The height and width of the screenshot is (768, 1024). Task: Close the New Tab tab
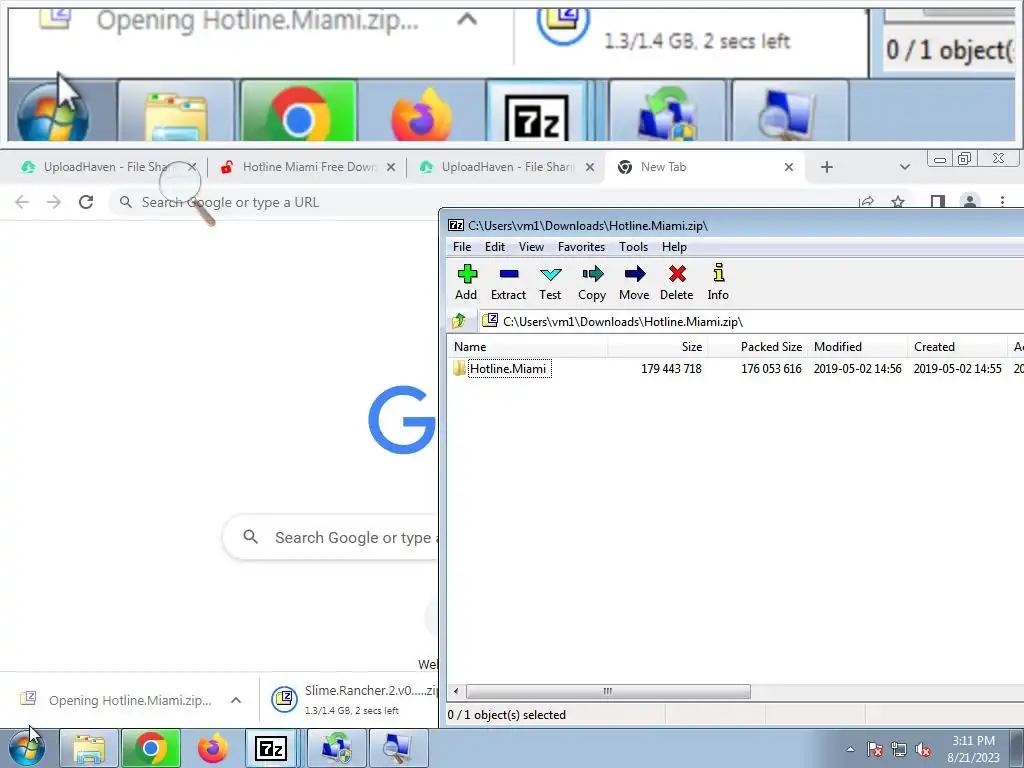click(x=789, y=167)
